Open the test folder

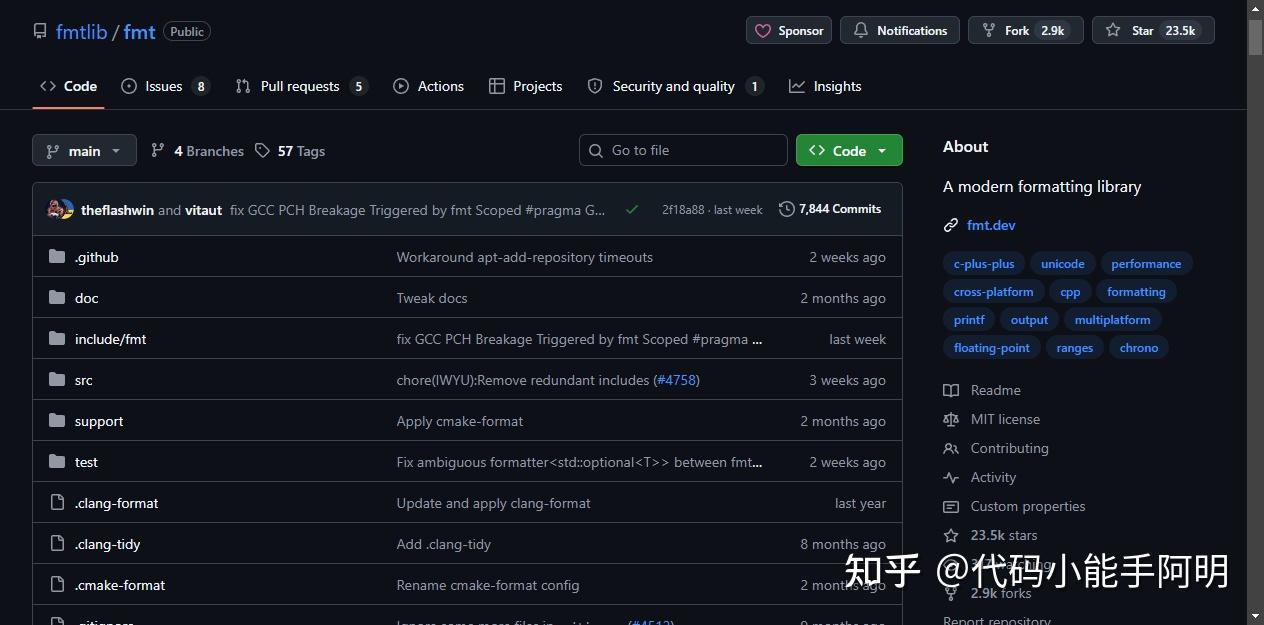pos(87,462)
